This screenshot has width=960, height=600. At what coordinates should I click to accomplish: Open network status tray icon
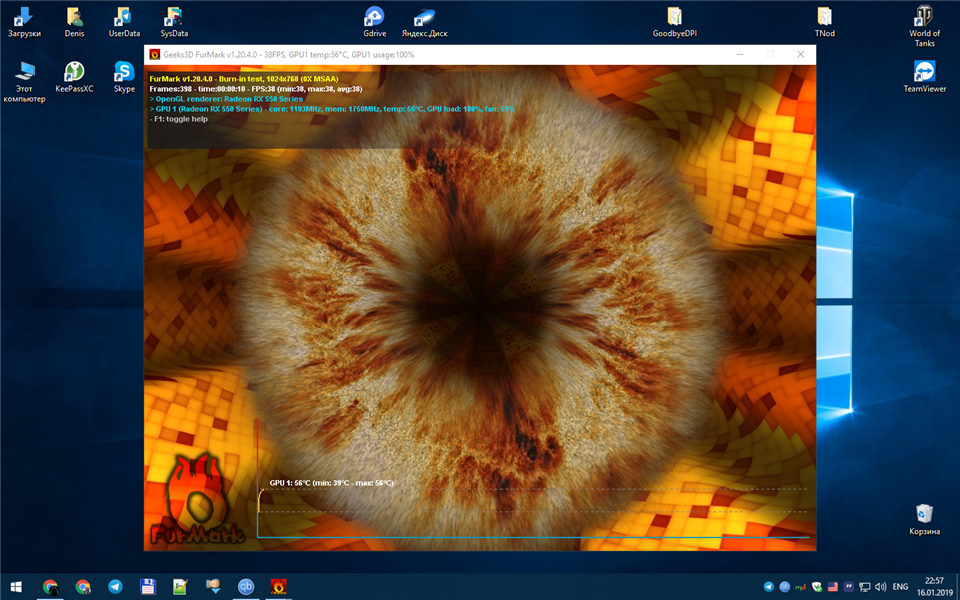[865, 587]
